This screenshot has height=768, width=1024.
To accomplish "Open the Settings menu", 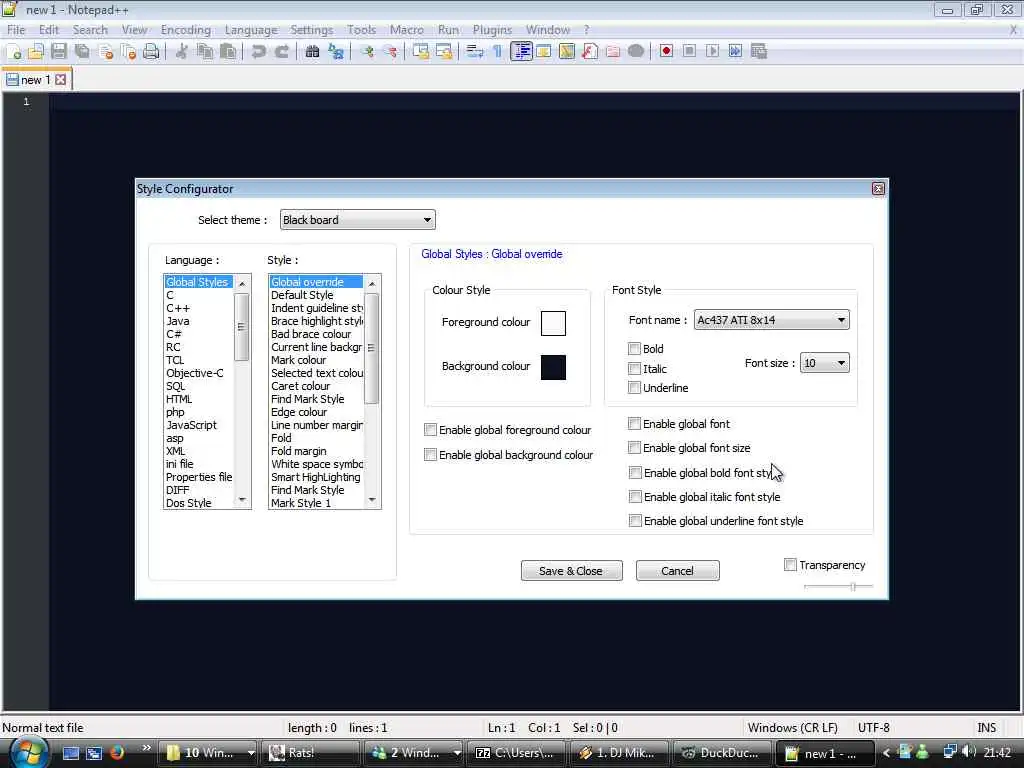I will point(312,30).
